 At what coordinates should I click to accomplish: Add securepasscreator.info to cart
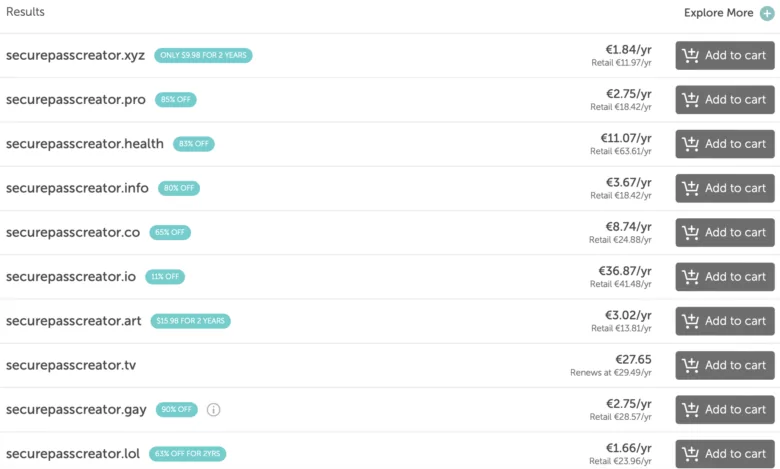pos(725,188)
